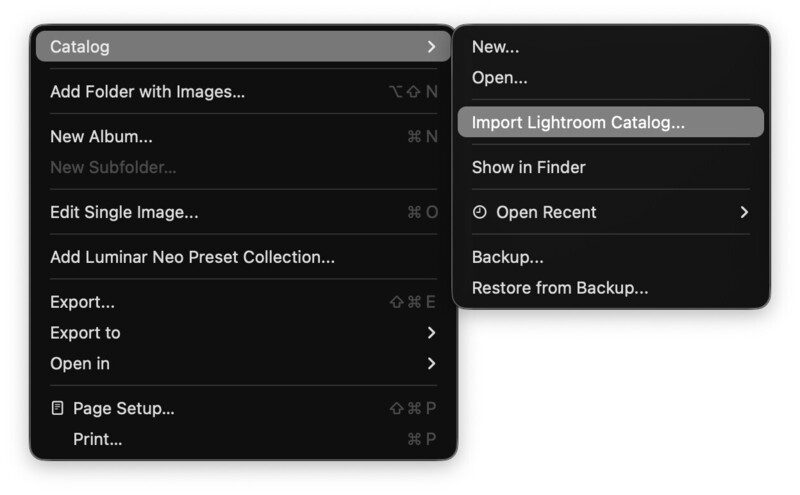
Task: Select Restore from Backup
Action: (611, 287)
